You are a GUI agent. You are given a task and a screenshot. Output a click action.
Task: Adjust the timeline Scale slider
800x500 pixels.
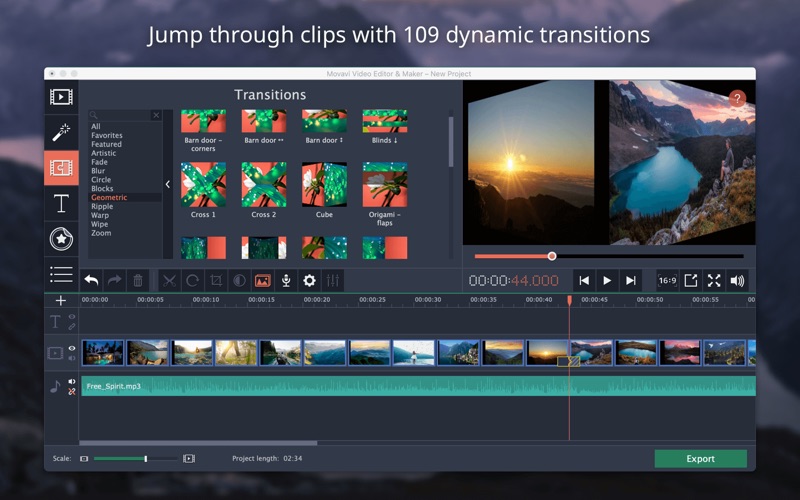(x=145, y=458)
